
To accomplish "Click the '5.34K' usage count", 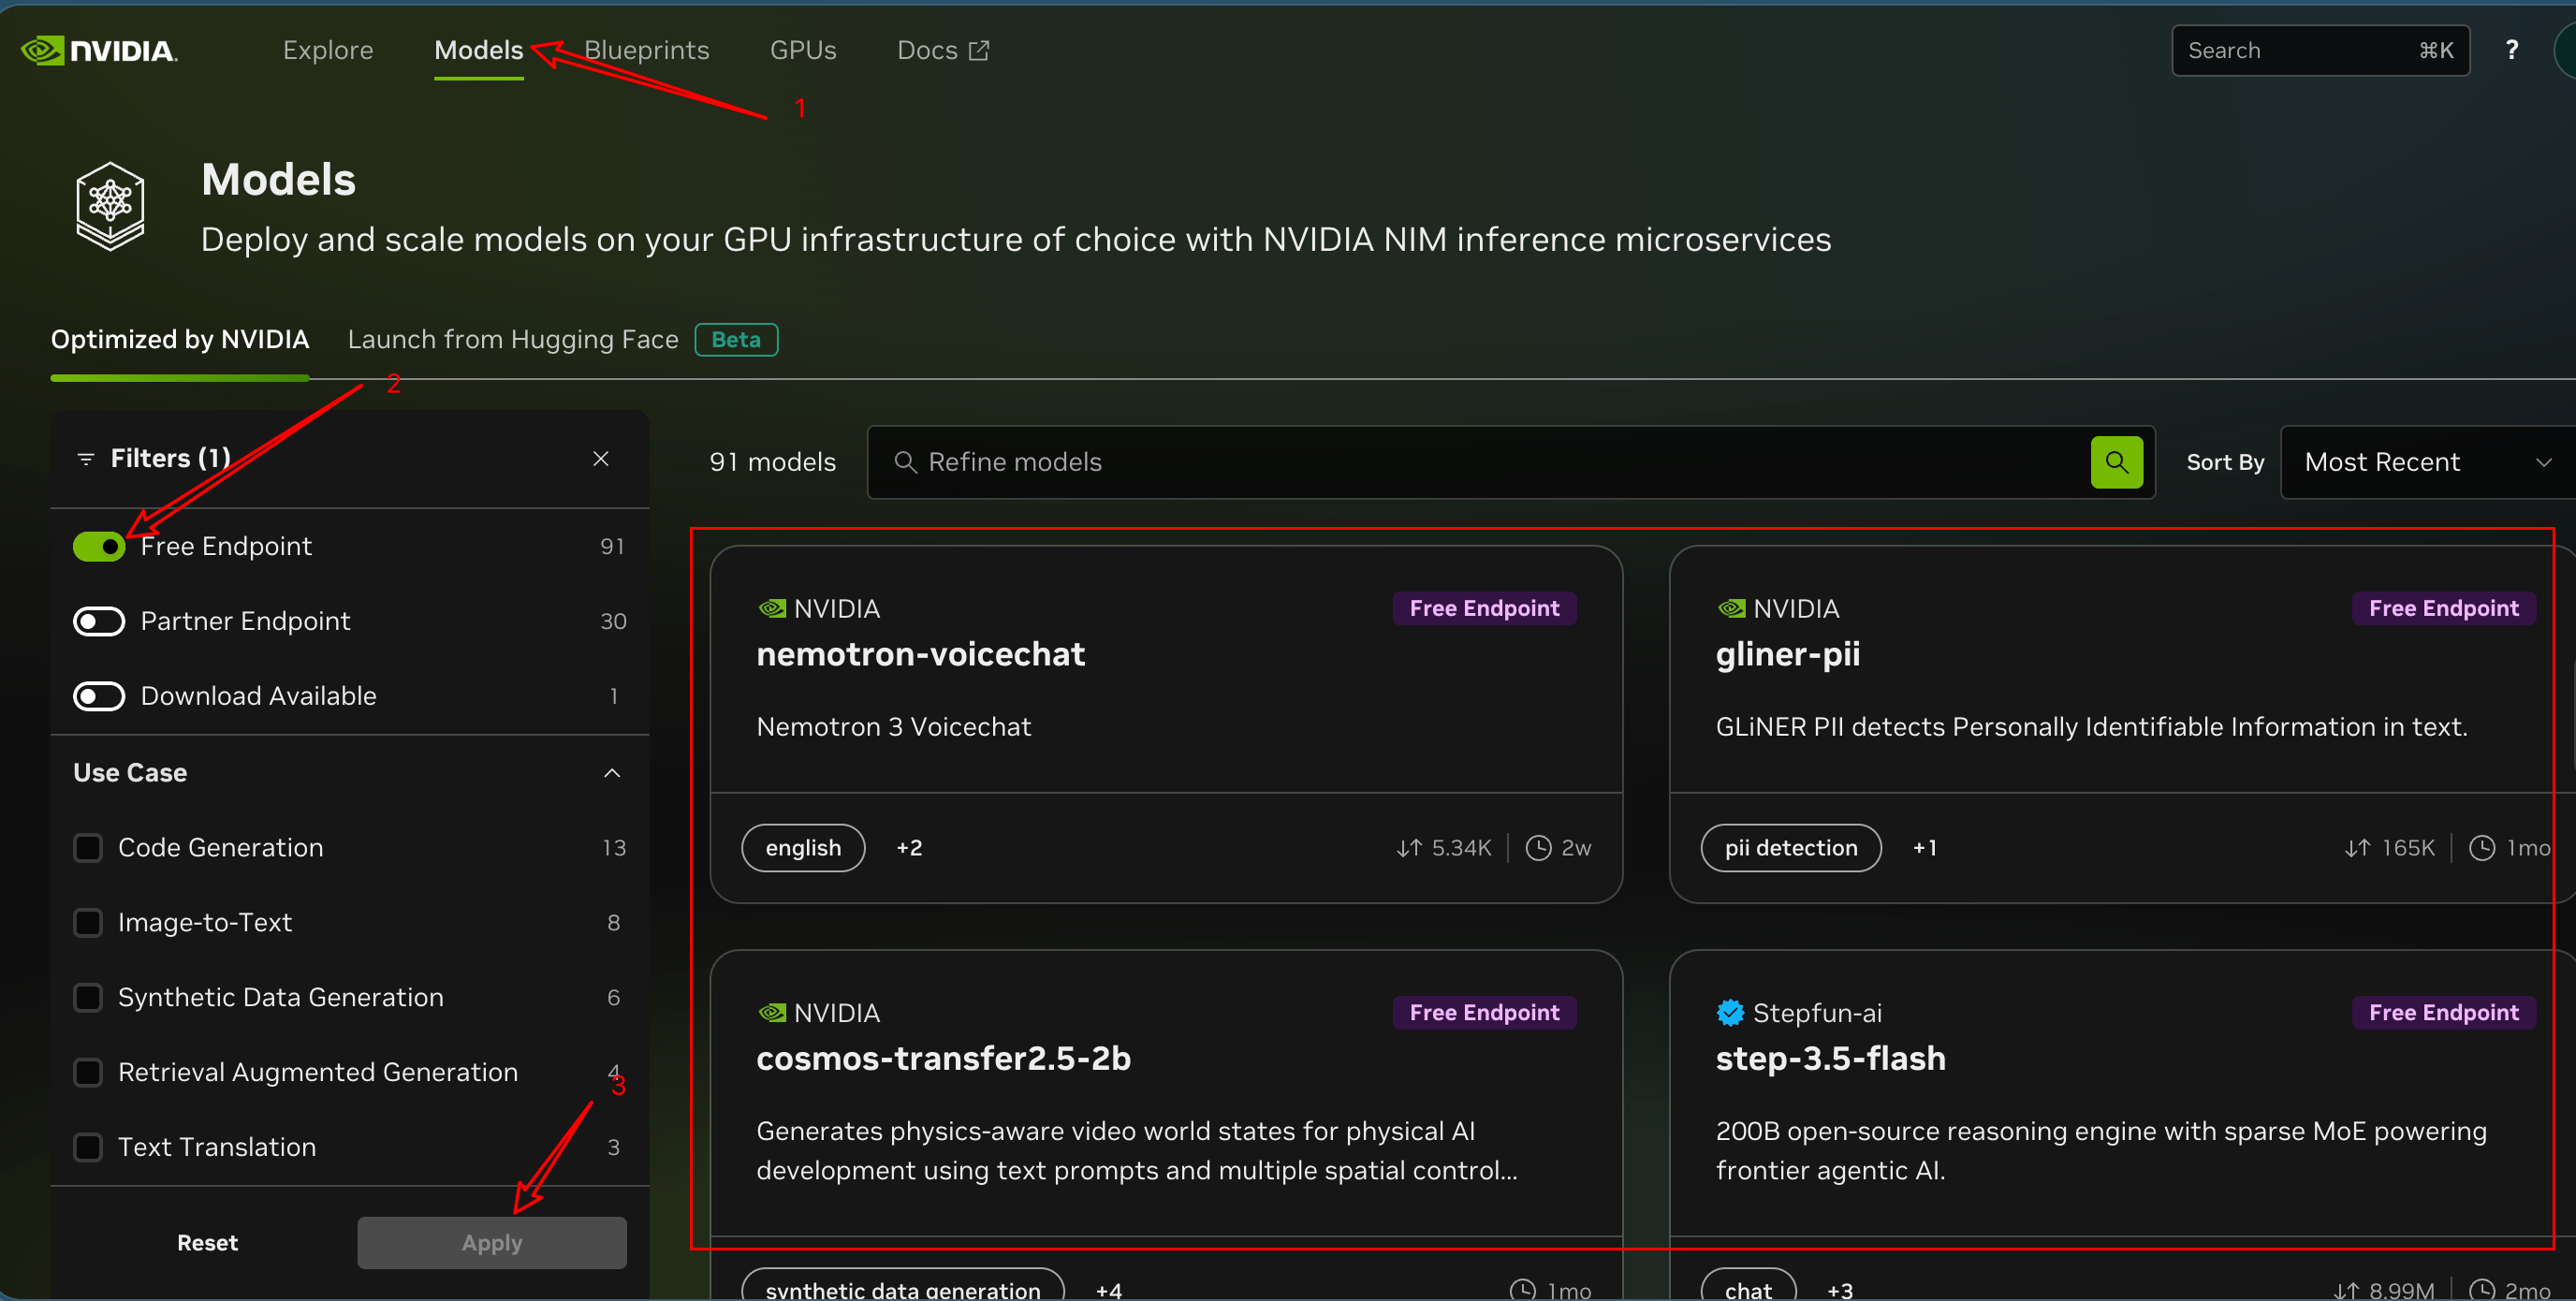I will click(x=1461, y=848).
